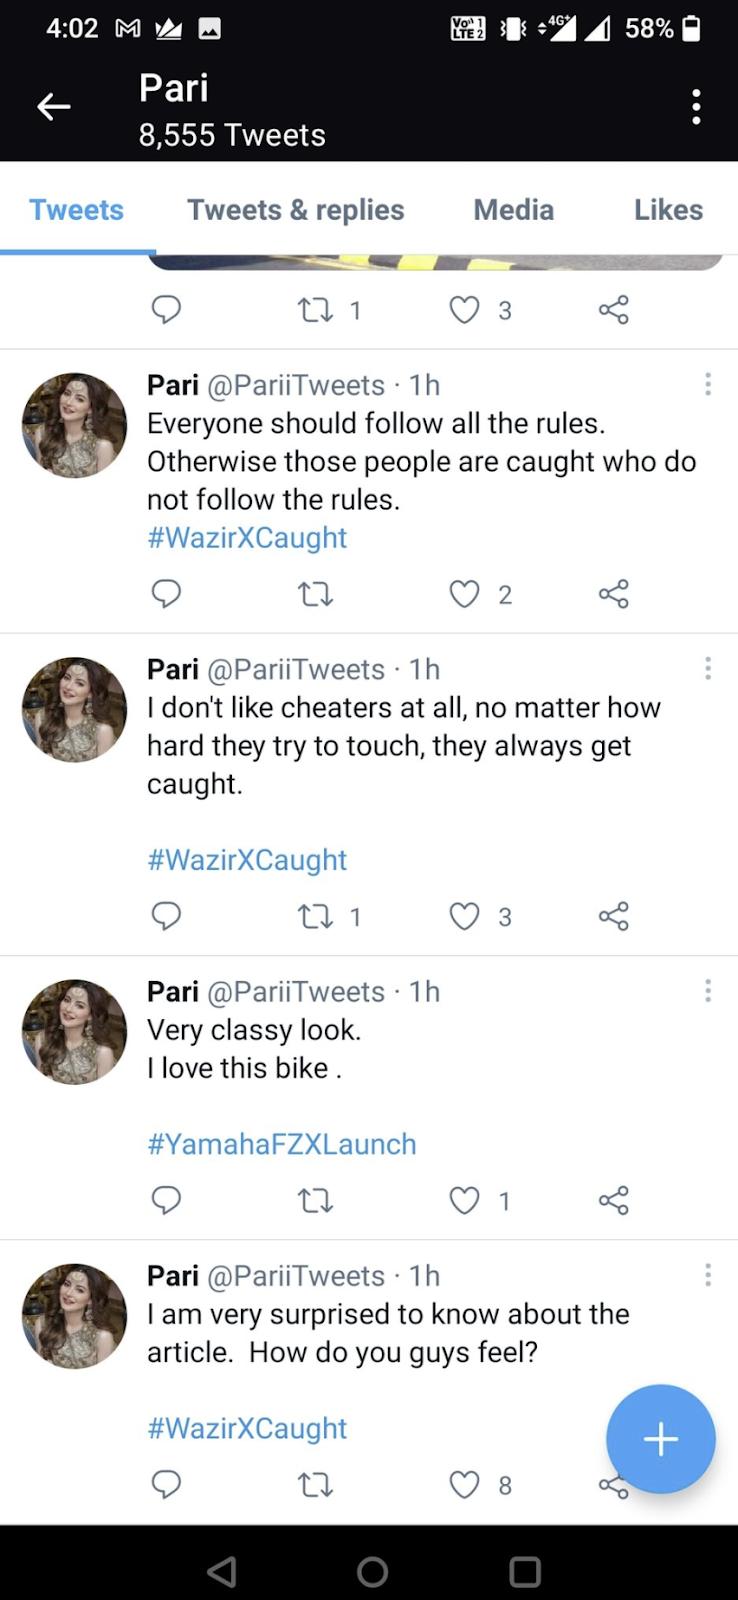
Task: Like the "I don't like cheaters" tweet
Action: [464, 917]
